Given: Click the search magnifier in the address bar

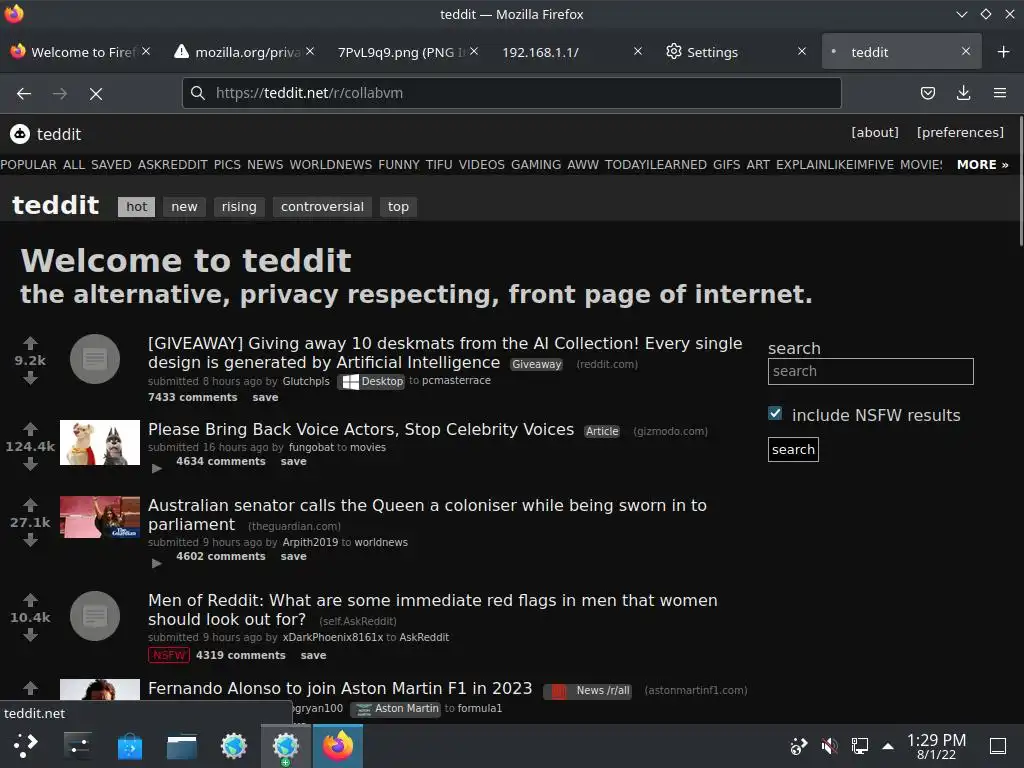Looking at the screenshot, I should coord(198,93).
